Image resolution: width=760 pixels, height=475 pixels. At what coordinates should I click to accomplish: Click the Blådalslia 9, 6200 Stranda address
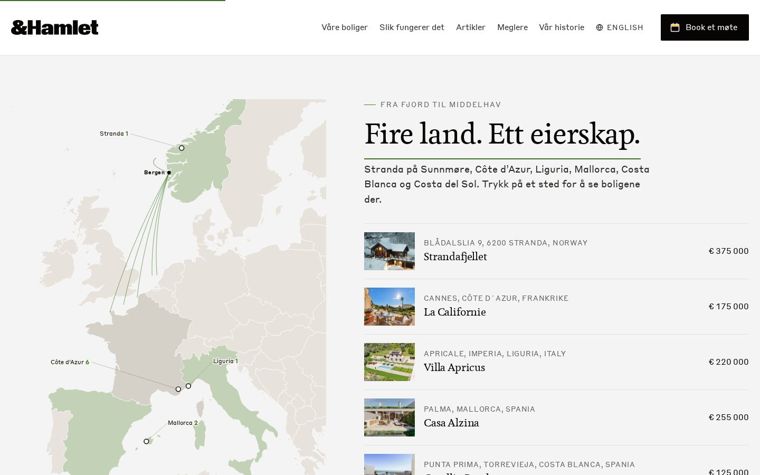coord(506,243)
